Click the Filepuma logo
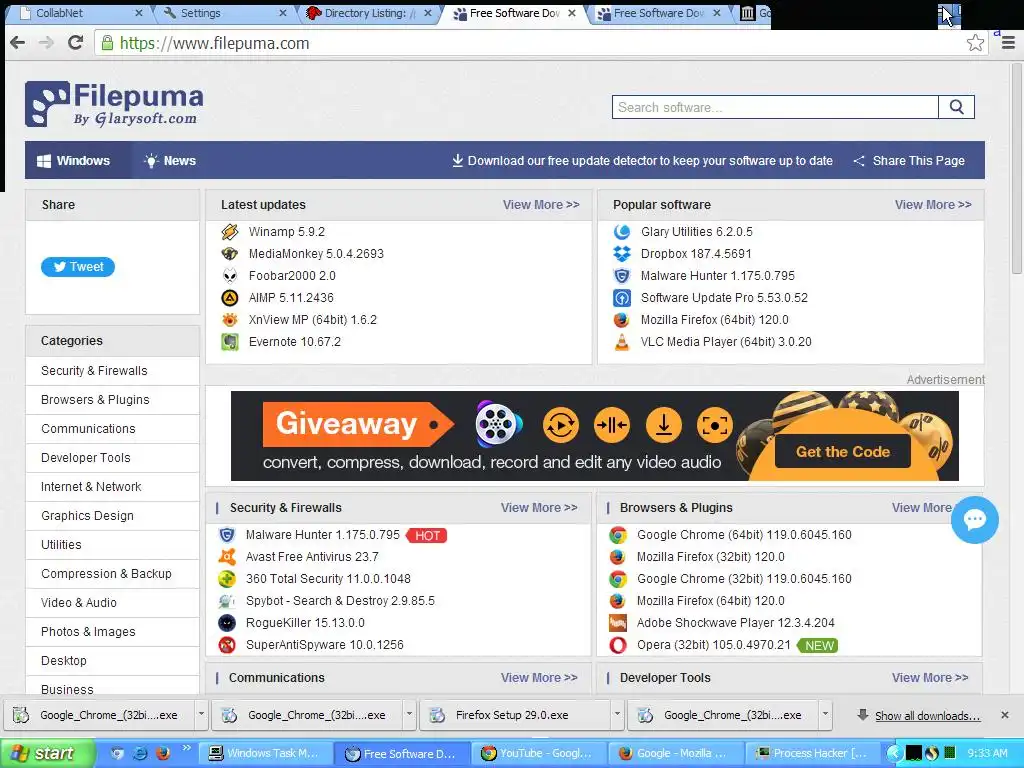 tap(114, 104)
